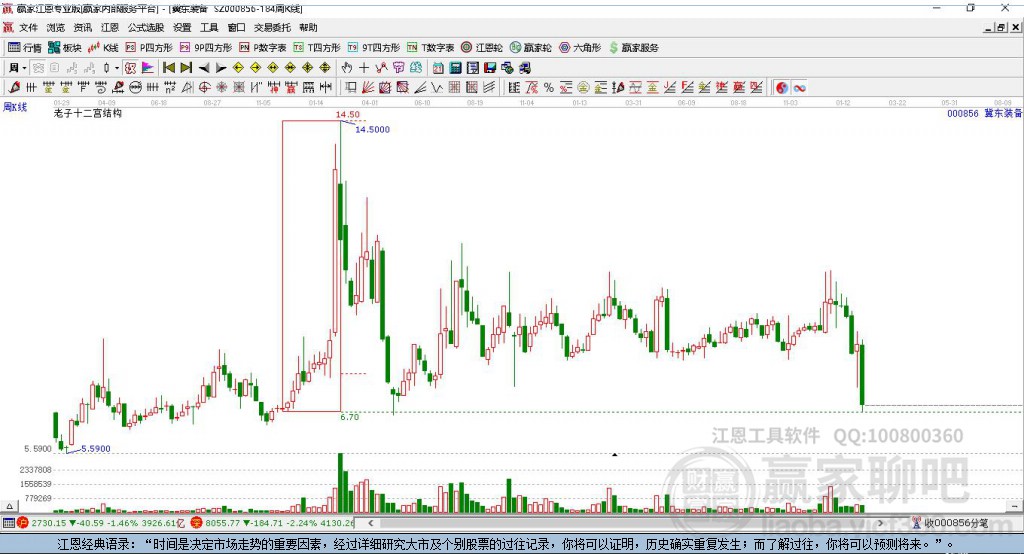Click the save floppy disk icon
Image resolution: width=1024 pixels, height=554 pixels.
[x=490, y=68]
